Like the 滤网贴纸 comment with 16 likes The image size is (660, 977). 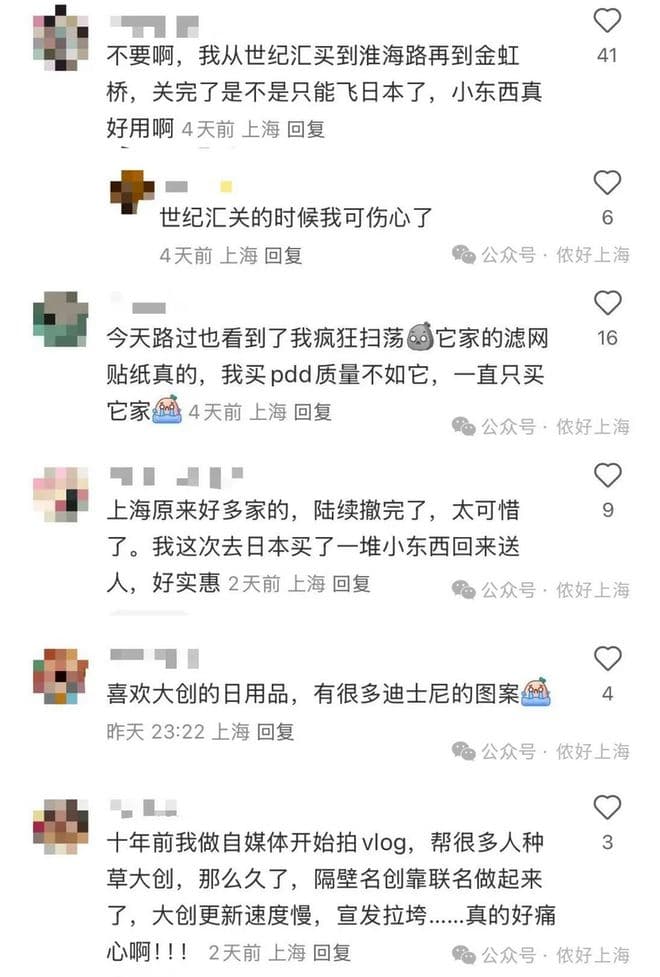coord(607,303)
